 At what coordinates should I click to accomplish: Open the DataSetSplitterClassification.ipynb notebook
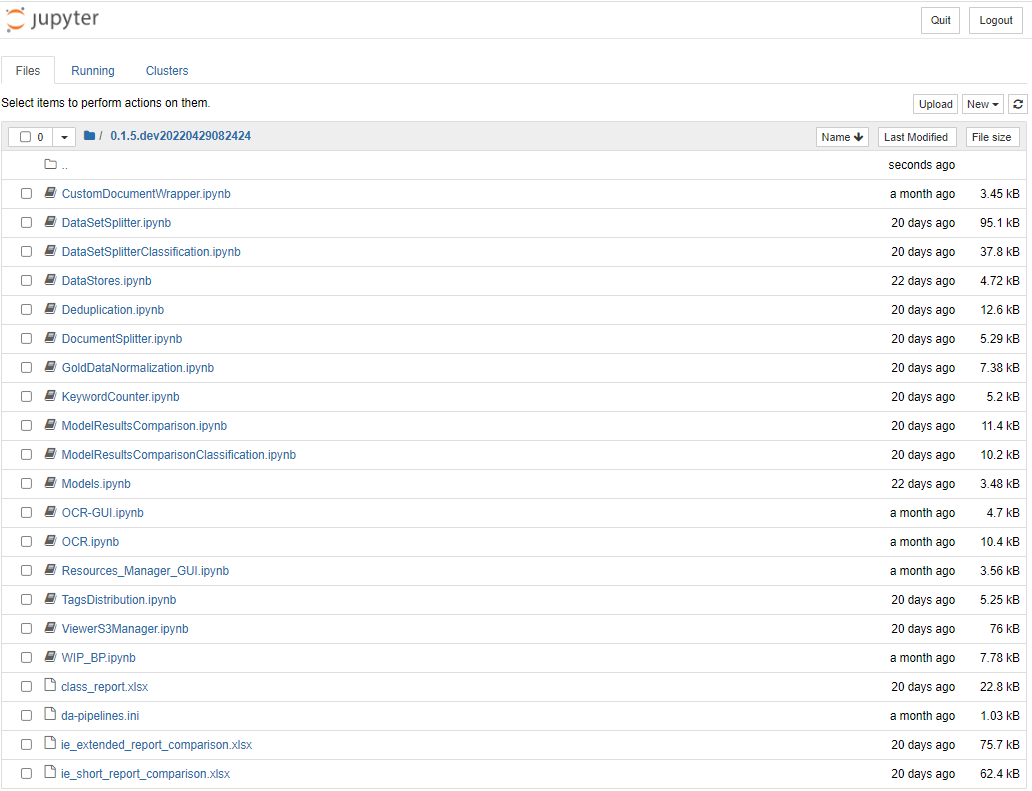151,251
